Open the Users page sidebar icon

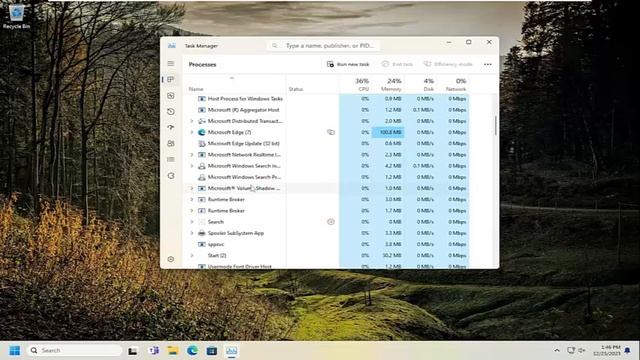(x=171, y=144)
